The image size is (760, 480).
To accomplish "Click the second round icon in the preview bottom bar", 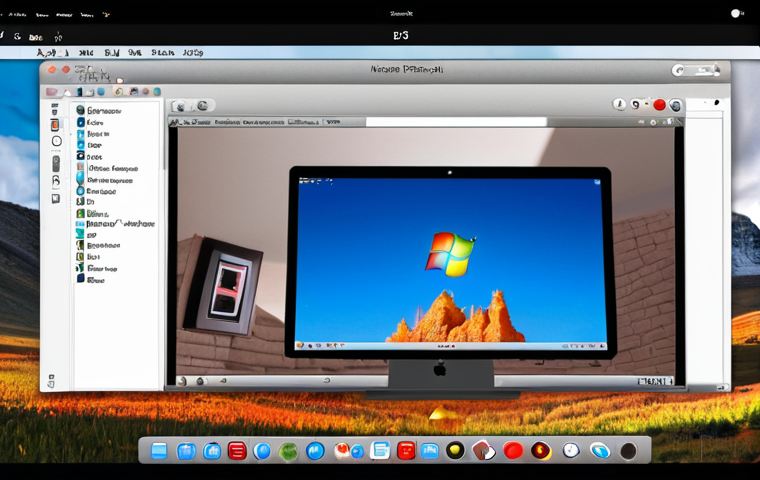I will pos(200,381).
